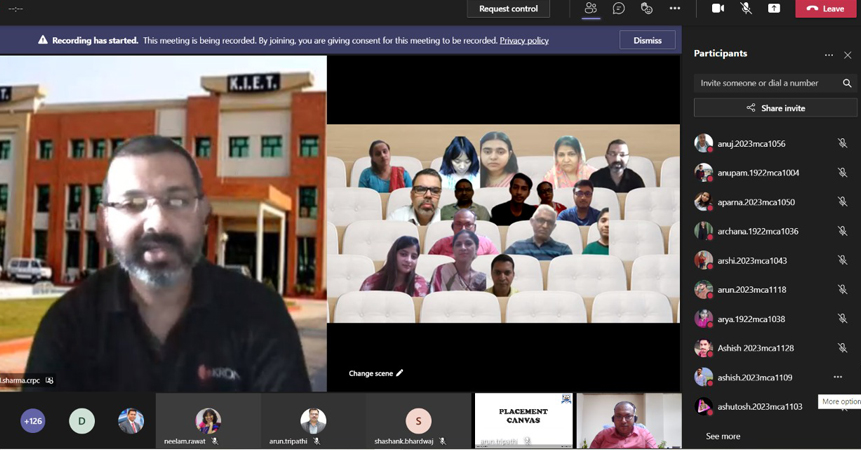
Task: Click the invite someone input field
Action: [765, 83]
